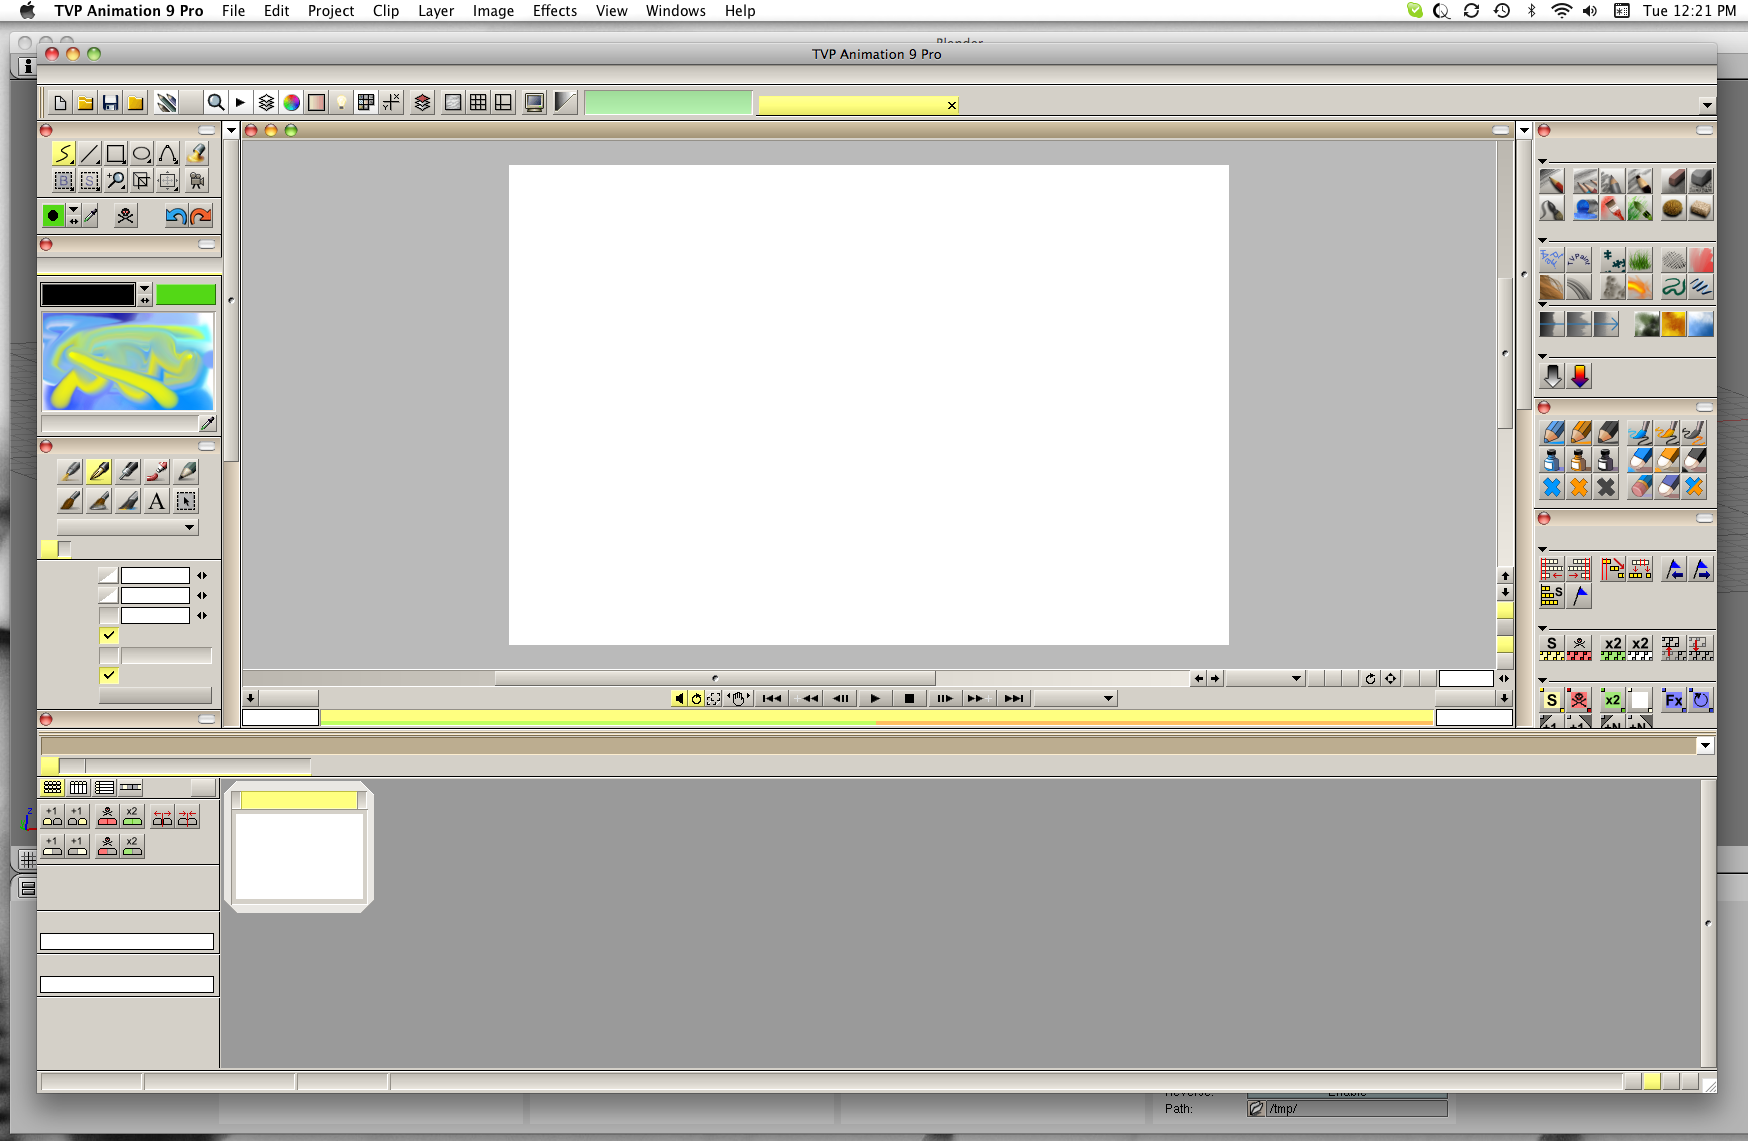Toggle the sound speaker button in playback bar
1748x1141 pixels.
(679, 698)
